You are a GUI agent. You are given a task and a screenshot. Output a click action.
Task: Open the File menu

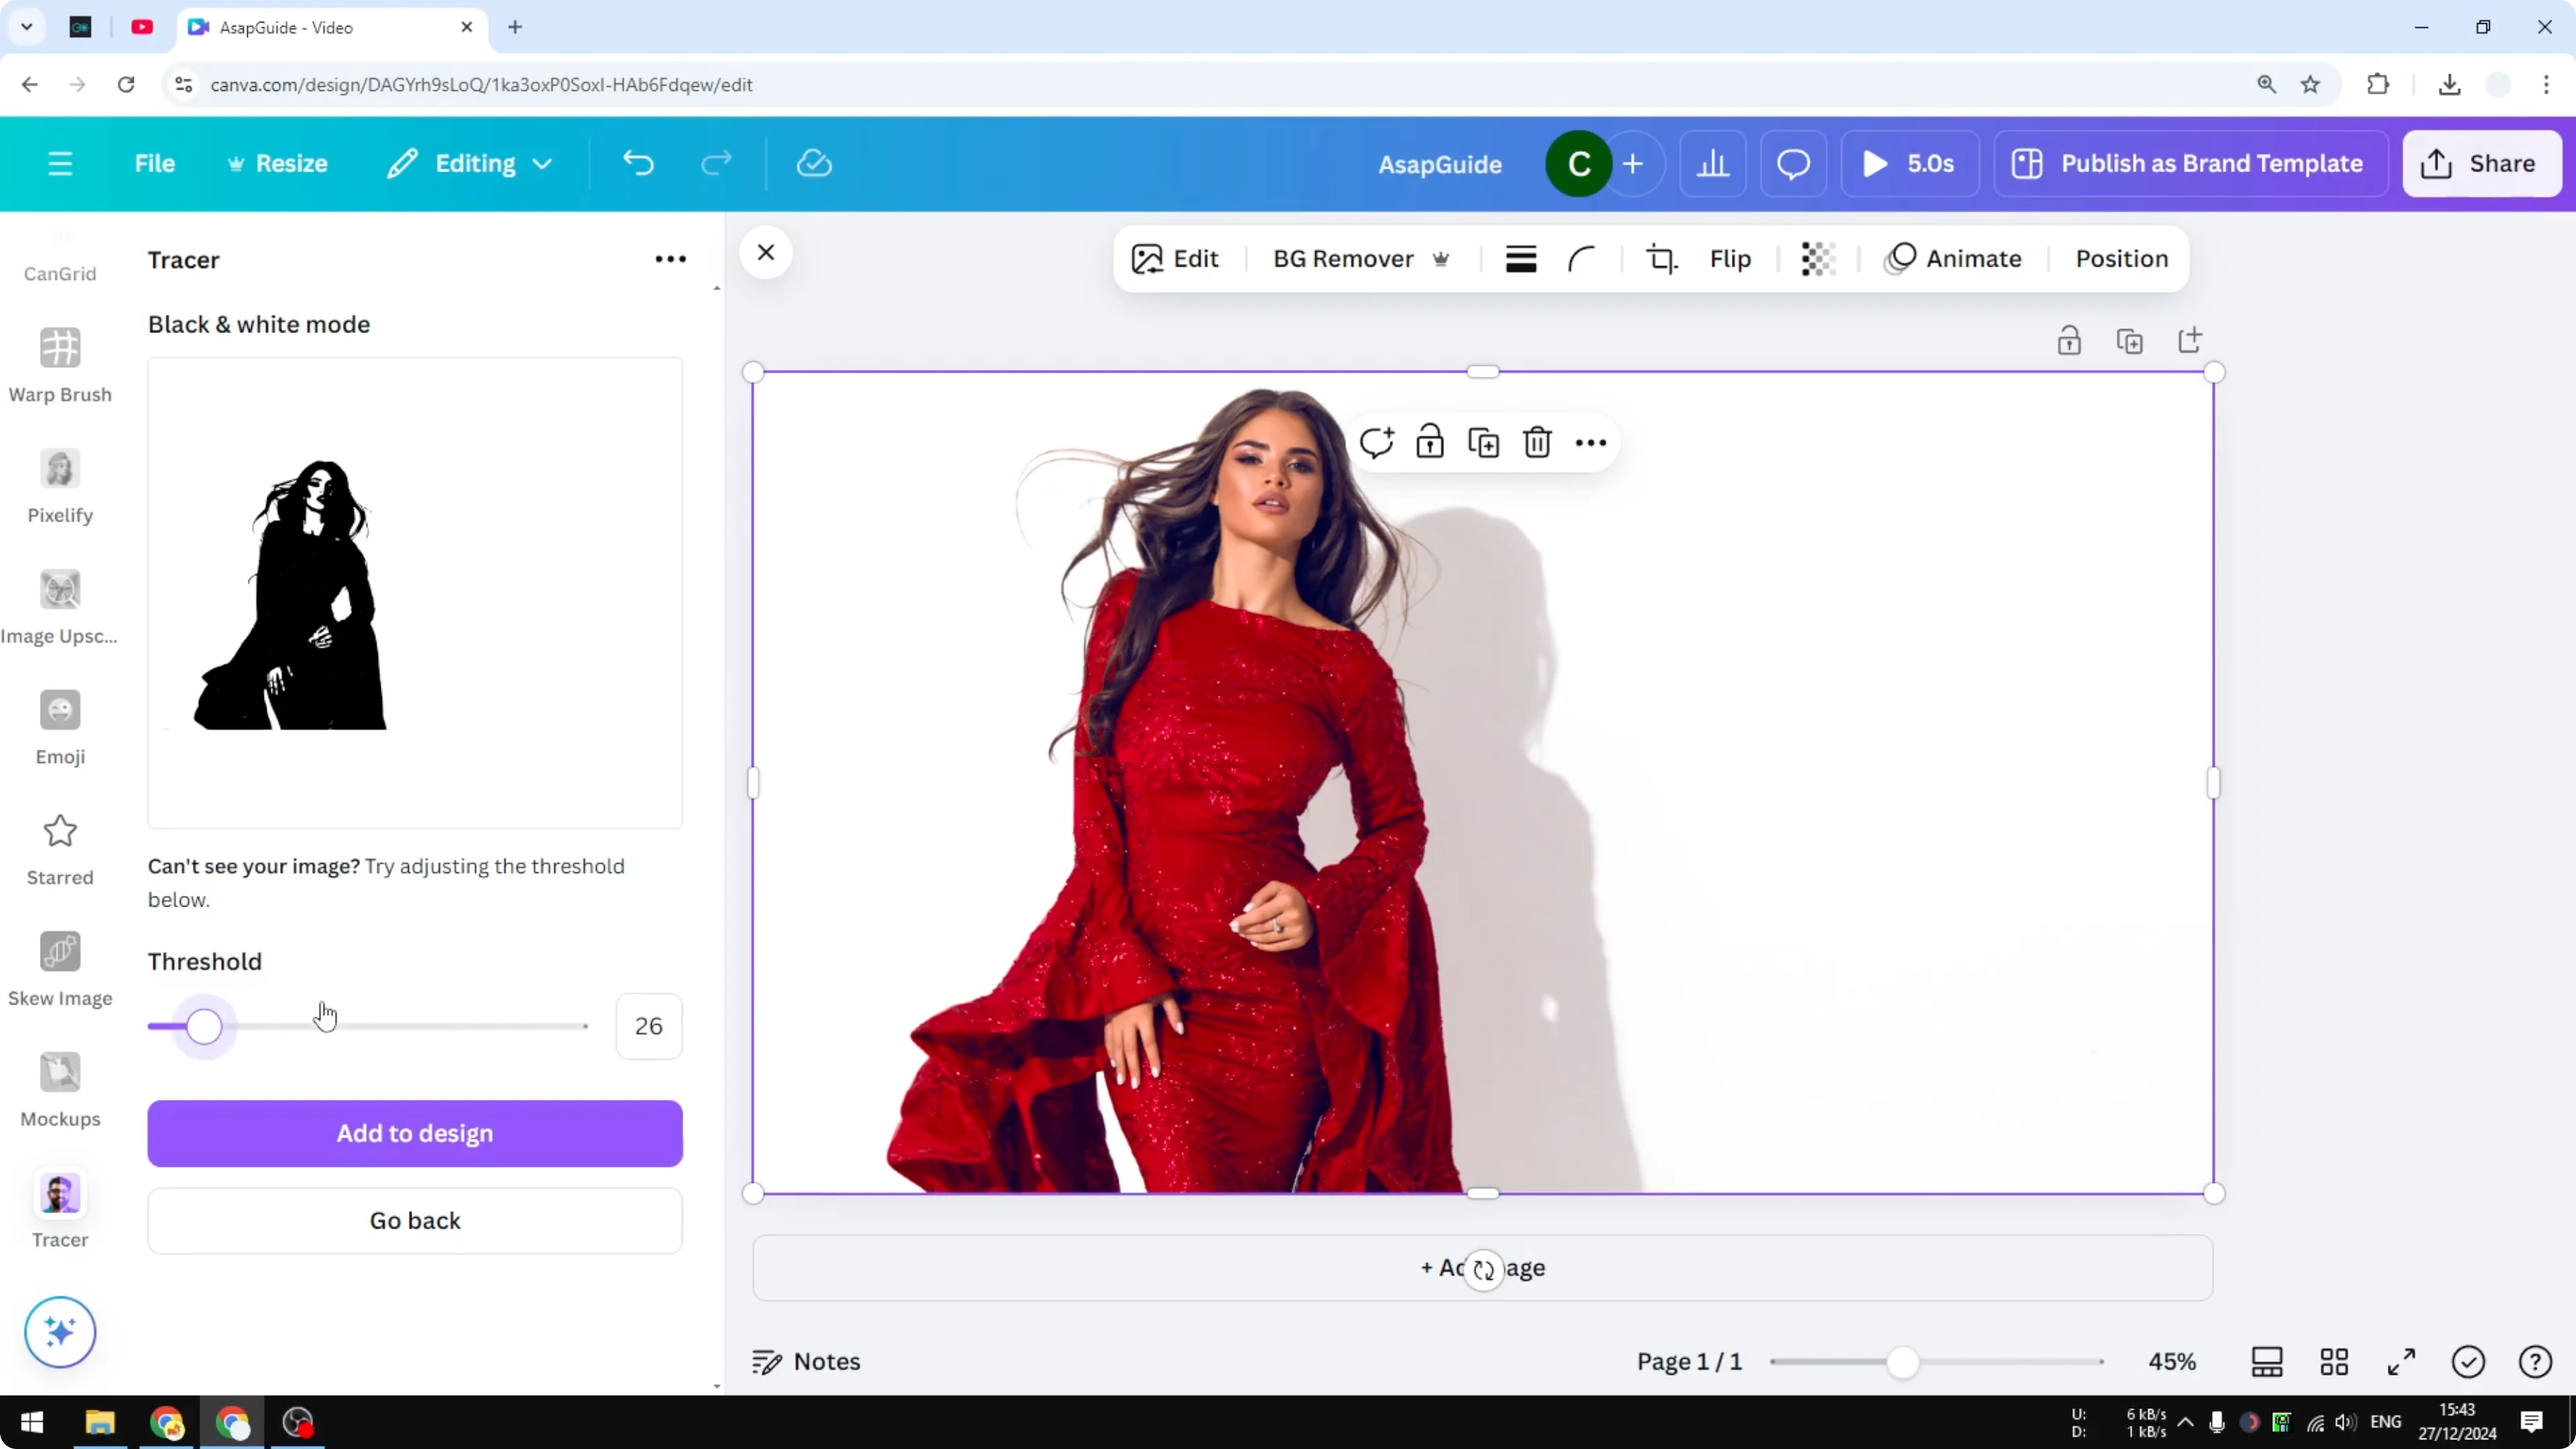155,163
